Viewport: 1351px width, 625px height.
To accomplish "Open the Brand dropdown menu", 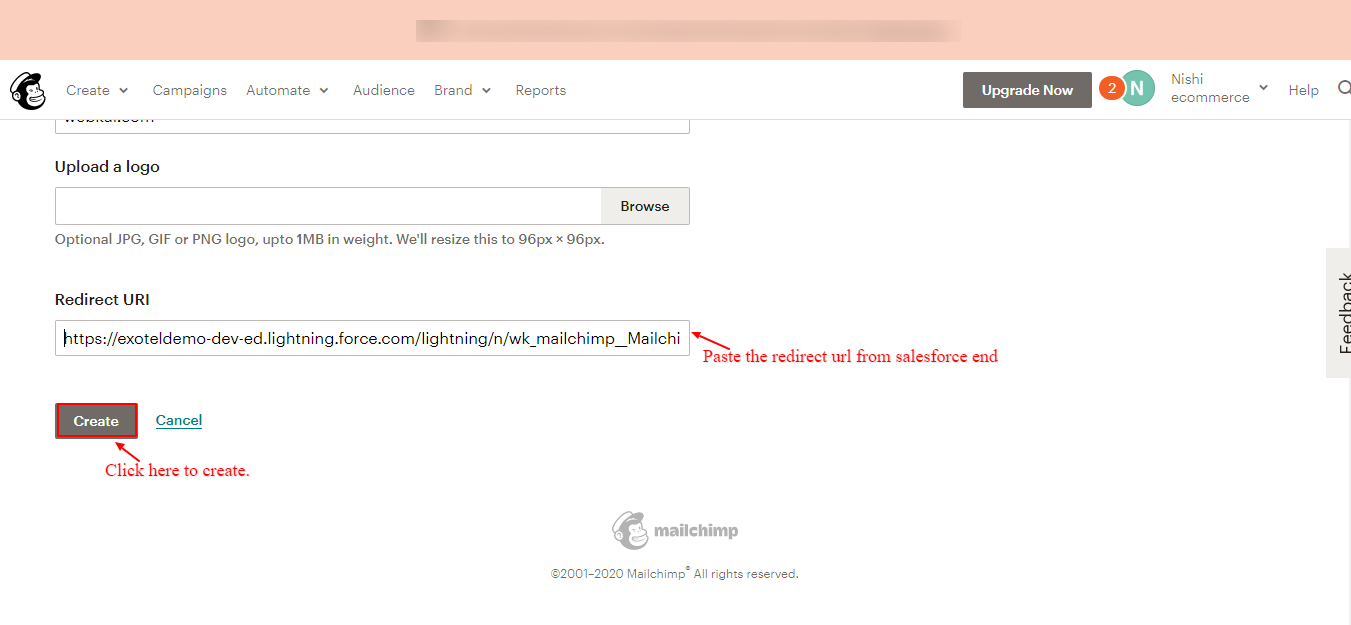I will coord(462,90).
